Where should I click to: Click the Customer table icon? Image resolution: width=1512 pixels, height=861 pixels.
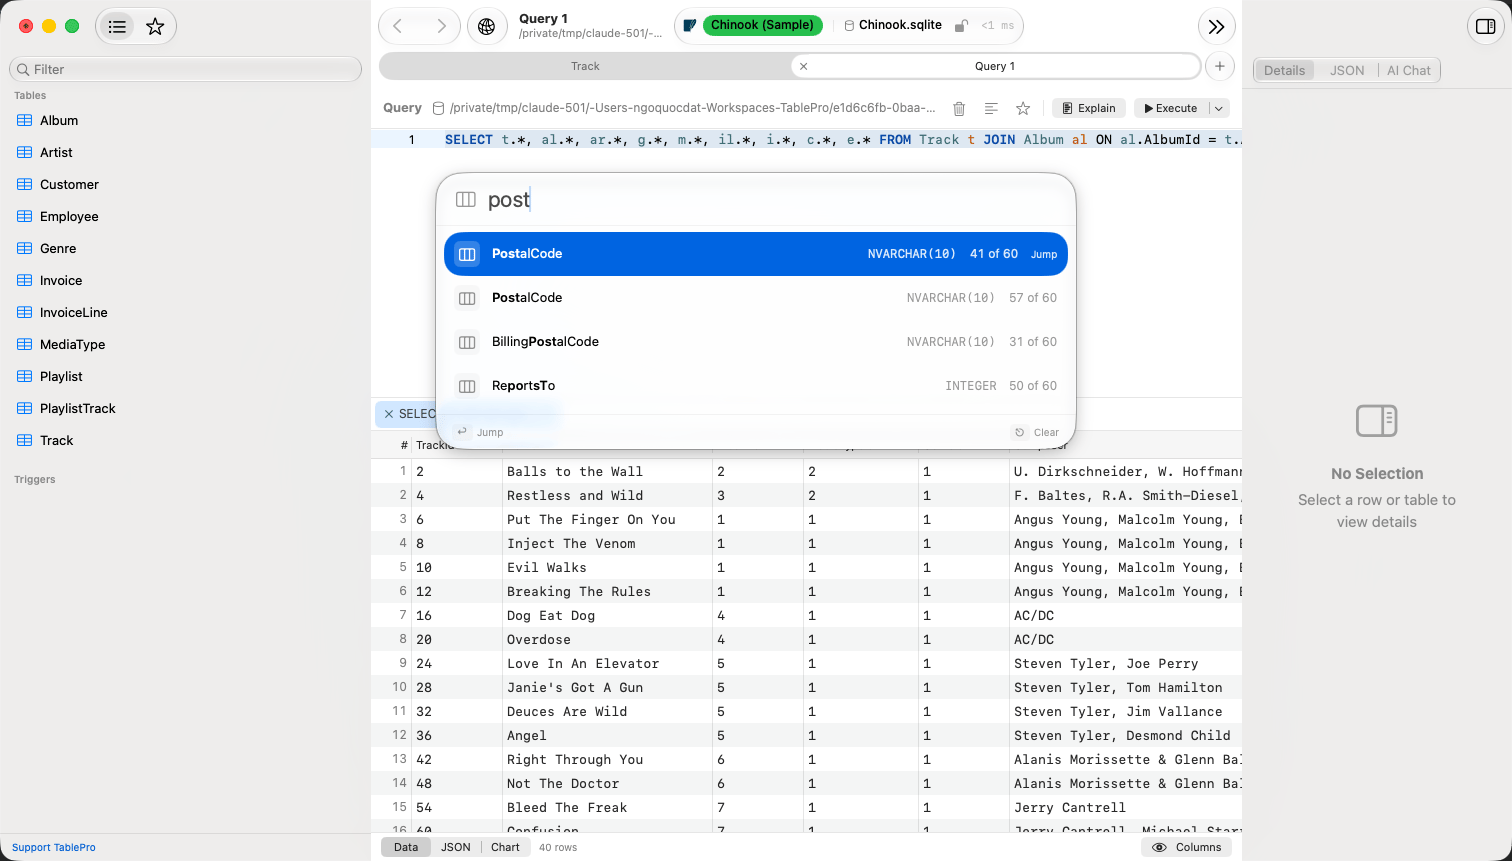25,184
